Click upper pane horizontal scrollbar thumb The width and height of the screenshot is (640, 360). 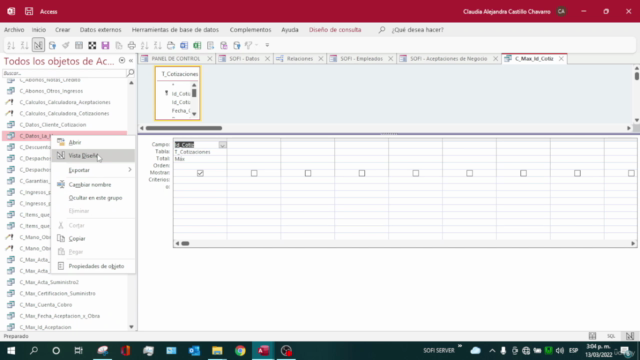point(184,128)
